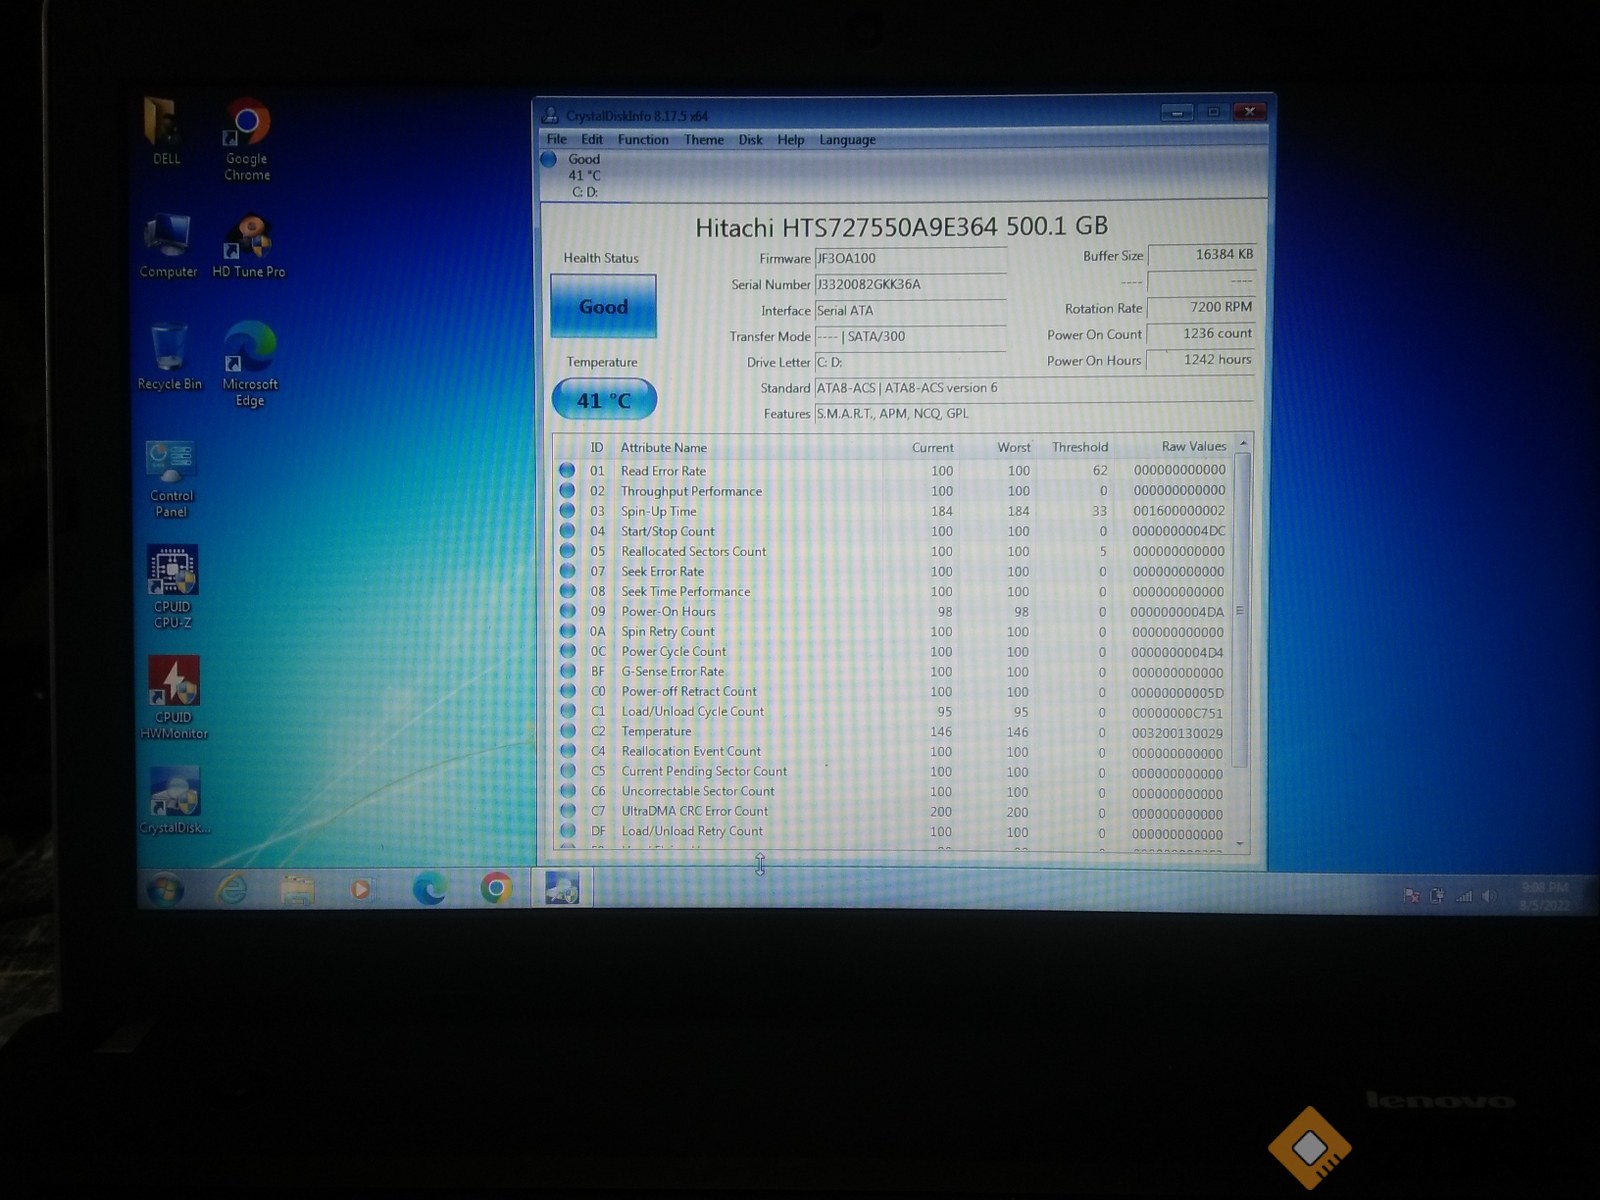Open Control Panel desktop icon
The height and width of the screenshot is (1200, 1600).
pos(171,479)
